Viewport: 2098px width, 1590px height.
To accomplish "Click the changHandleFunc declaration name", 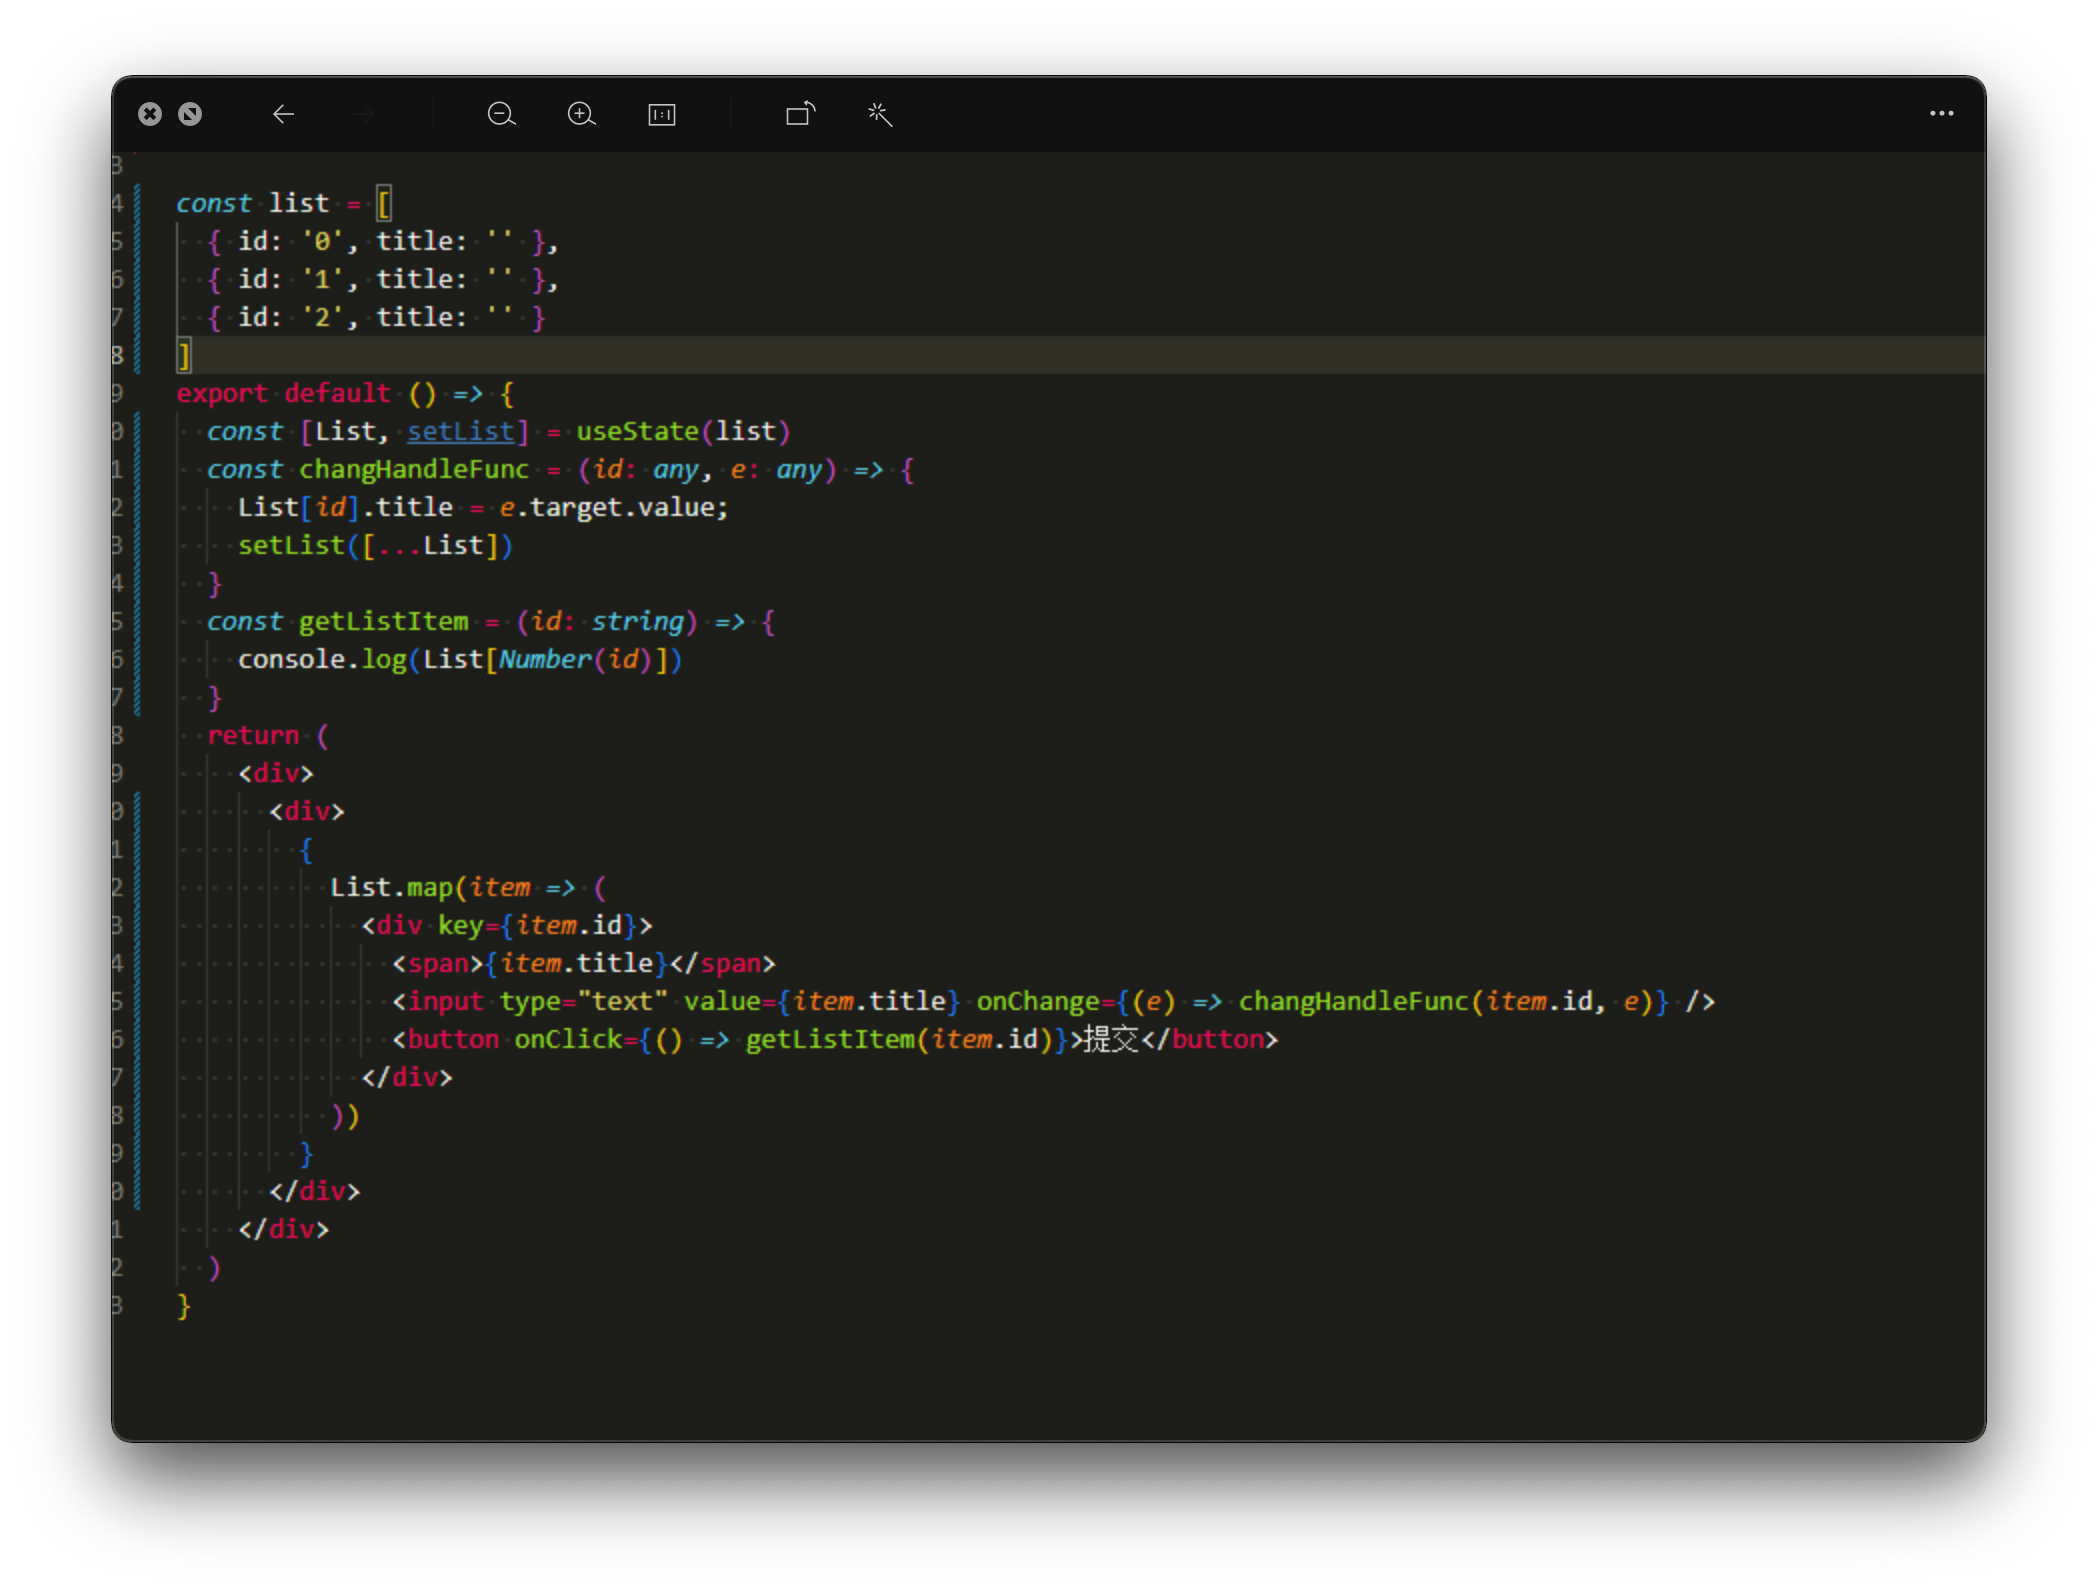I will pyautogui.click(x=413, y=469).
